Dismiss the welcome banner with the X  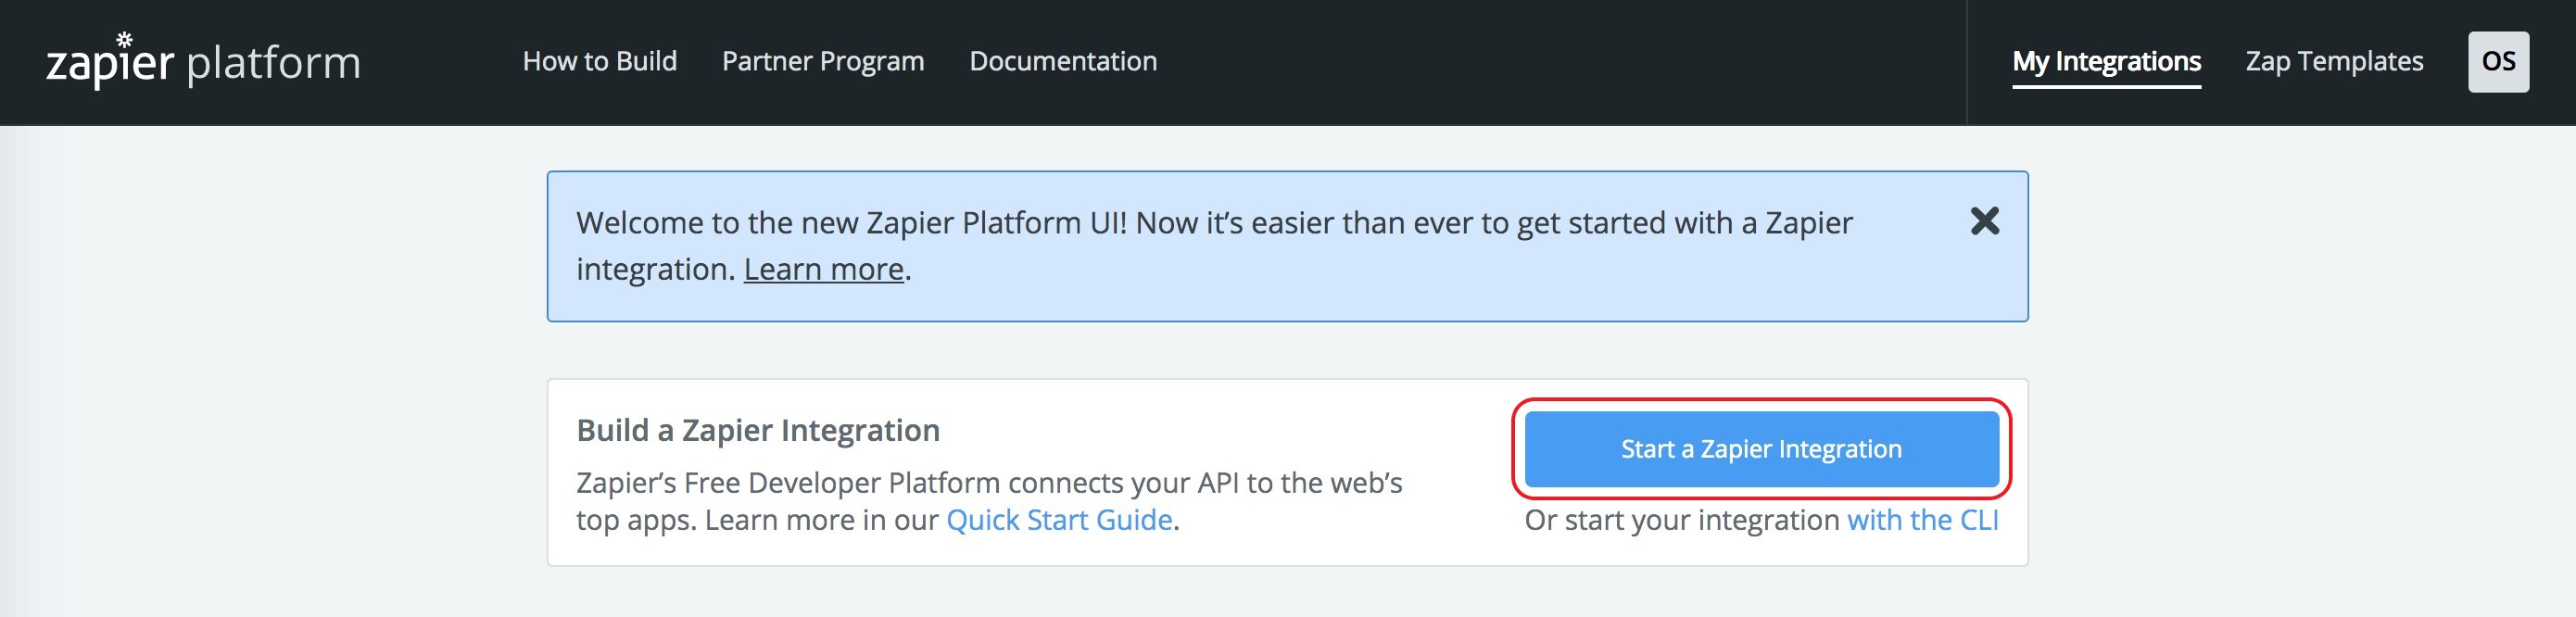click(1984, 221)
